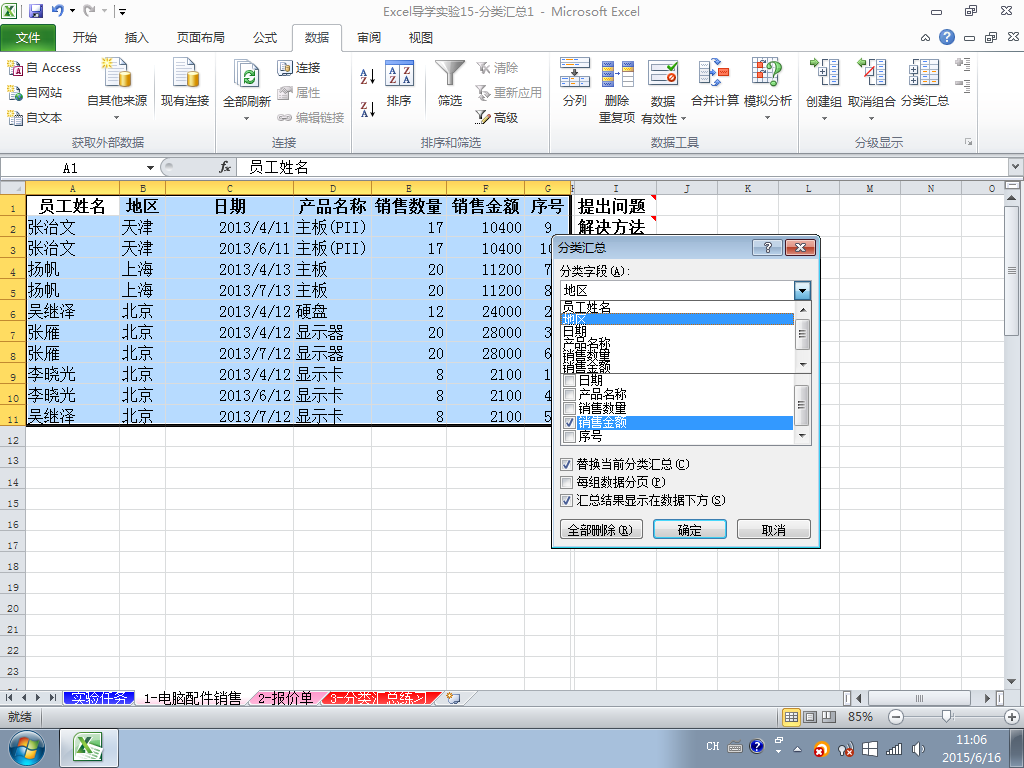
Task: Open the 2-报价单 sheet tab
Action: point(285,698)
